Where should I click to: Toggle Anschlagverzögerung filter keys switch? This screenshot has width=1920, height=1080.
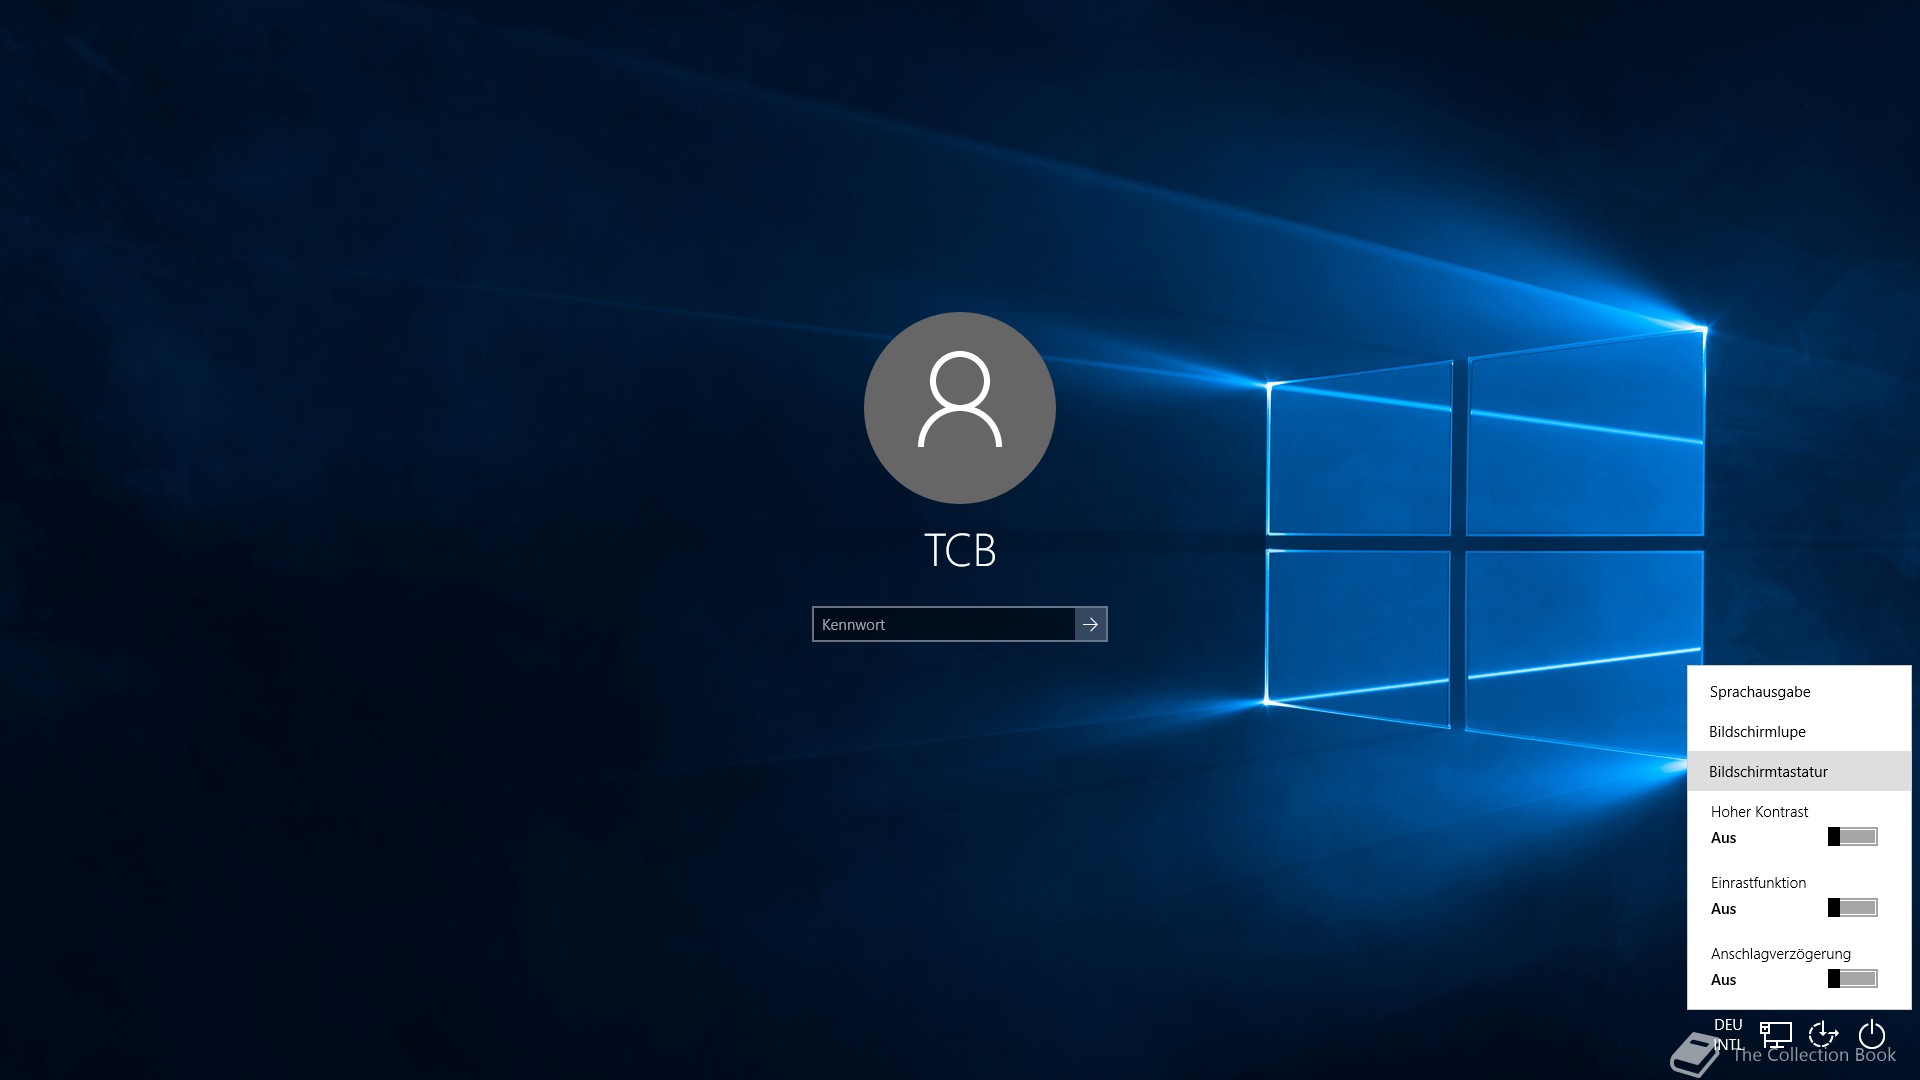1853,979
